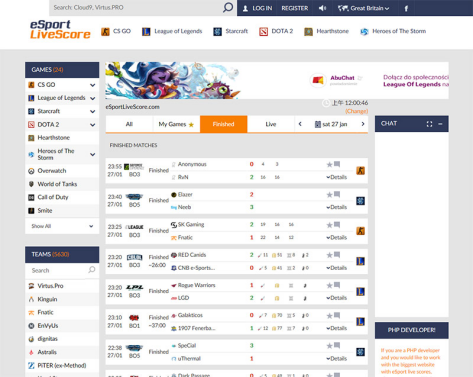Screen dimensions: 473x377
Task: Expand Details for RED Canids vs CNB e-Sports
Action: point(337,268)
